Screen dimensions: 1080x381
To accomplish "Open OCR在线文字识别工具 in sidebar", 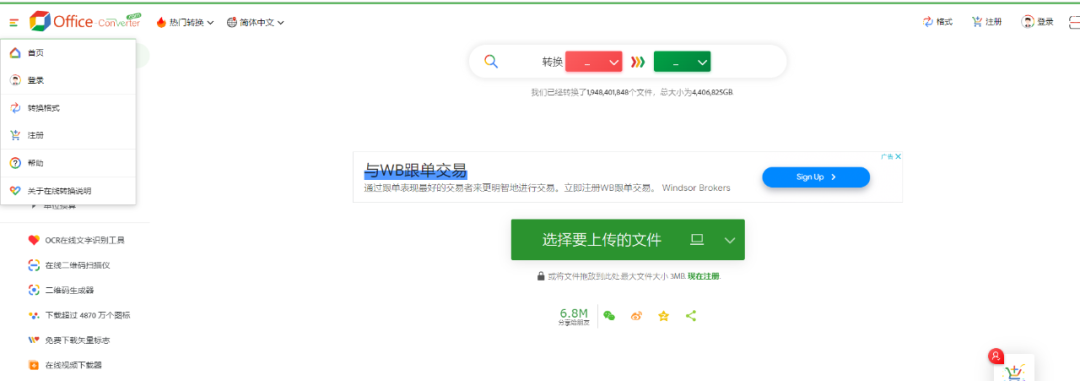I will 76,240.
